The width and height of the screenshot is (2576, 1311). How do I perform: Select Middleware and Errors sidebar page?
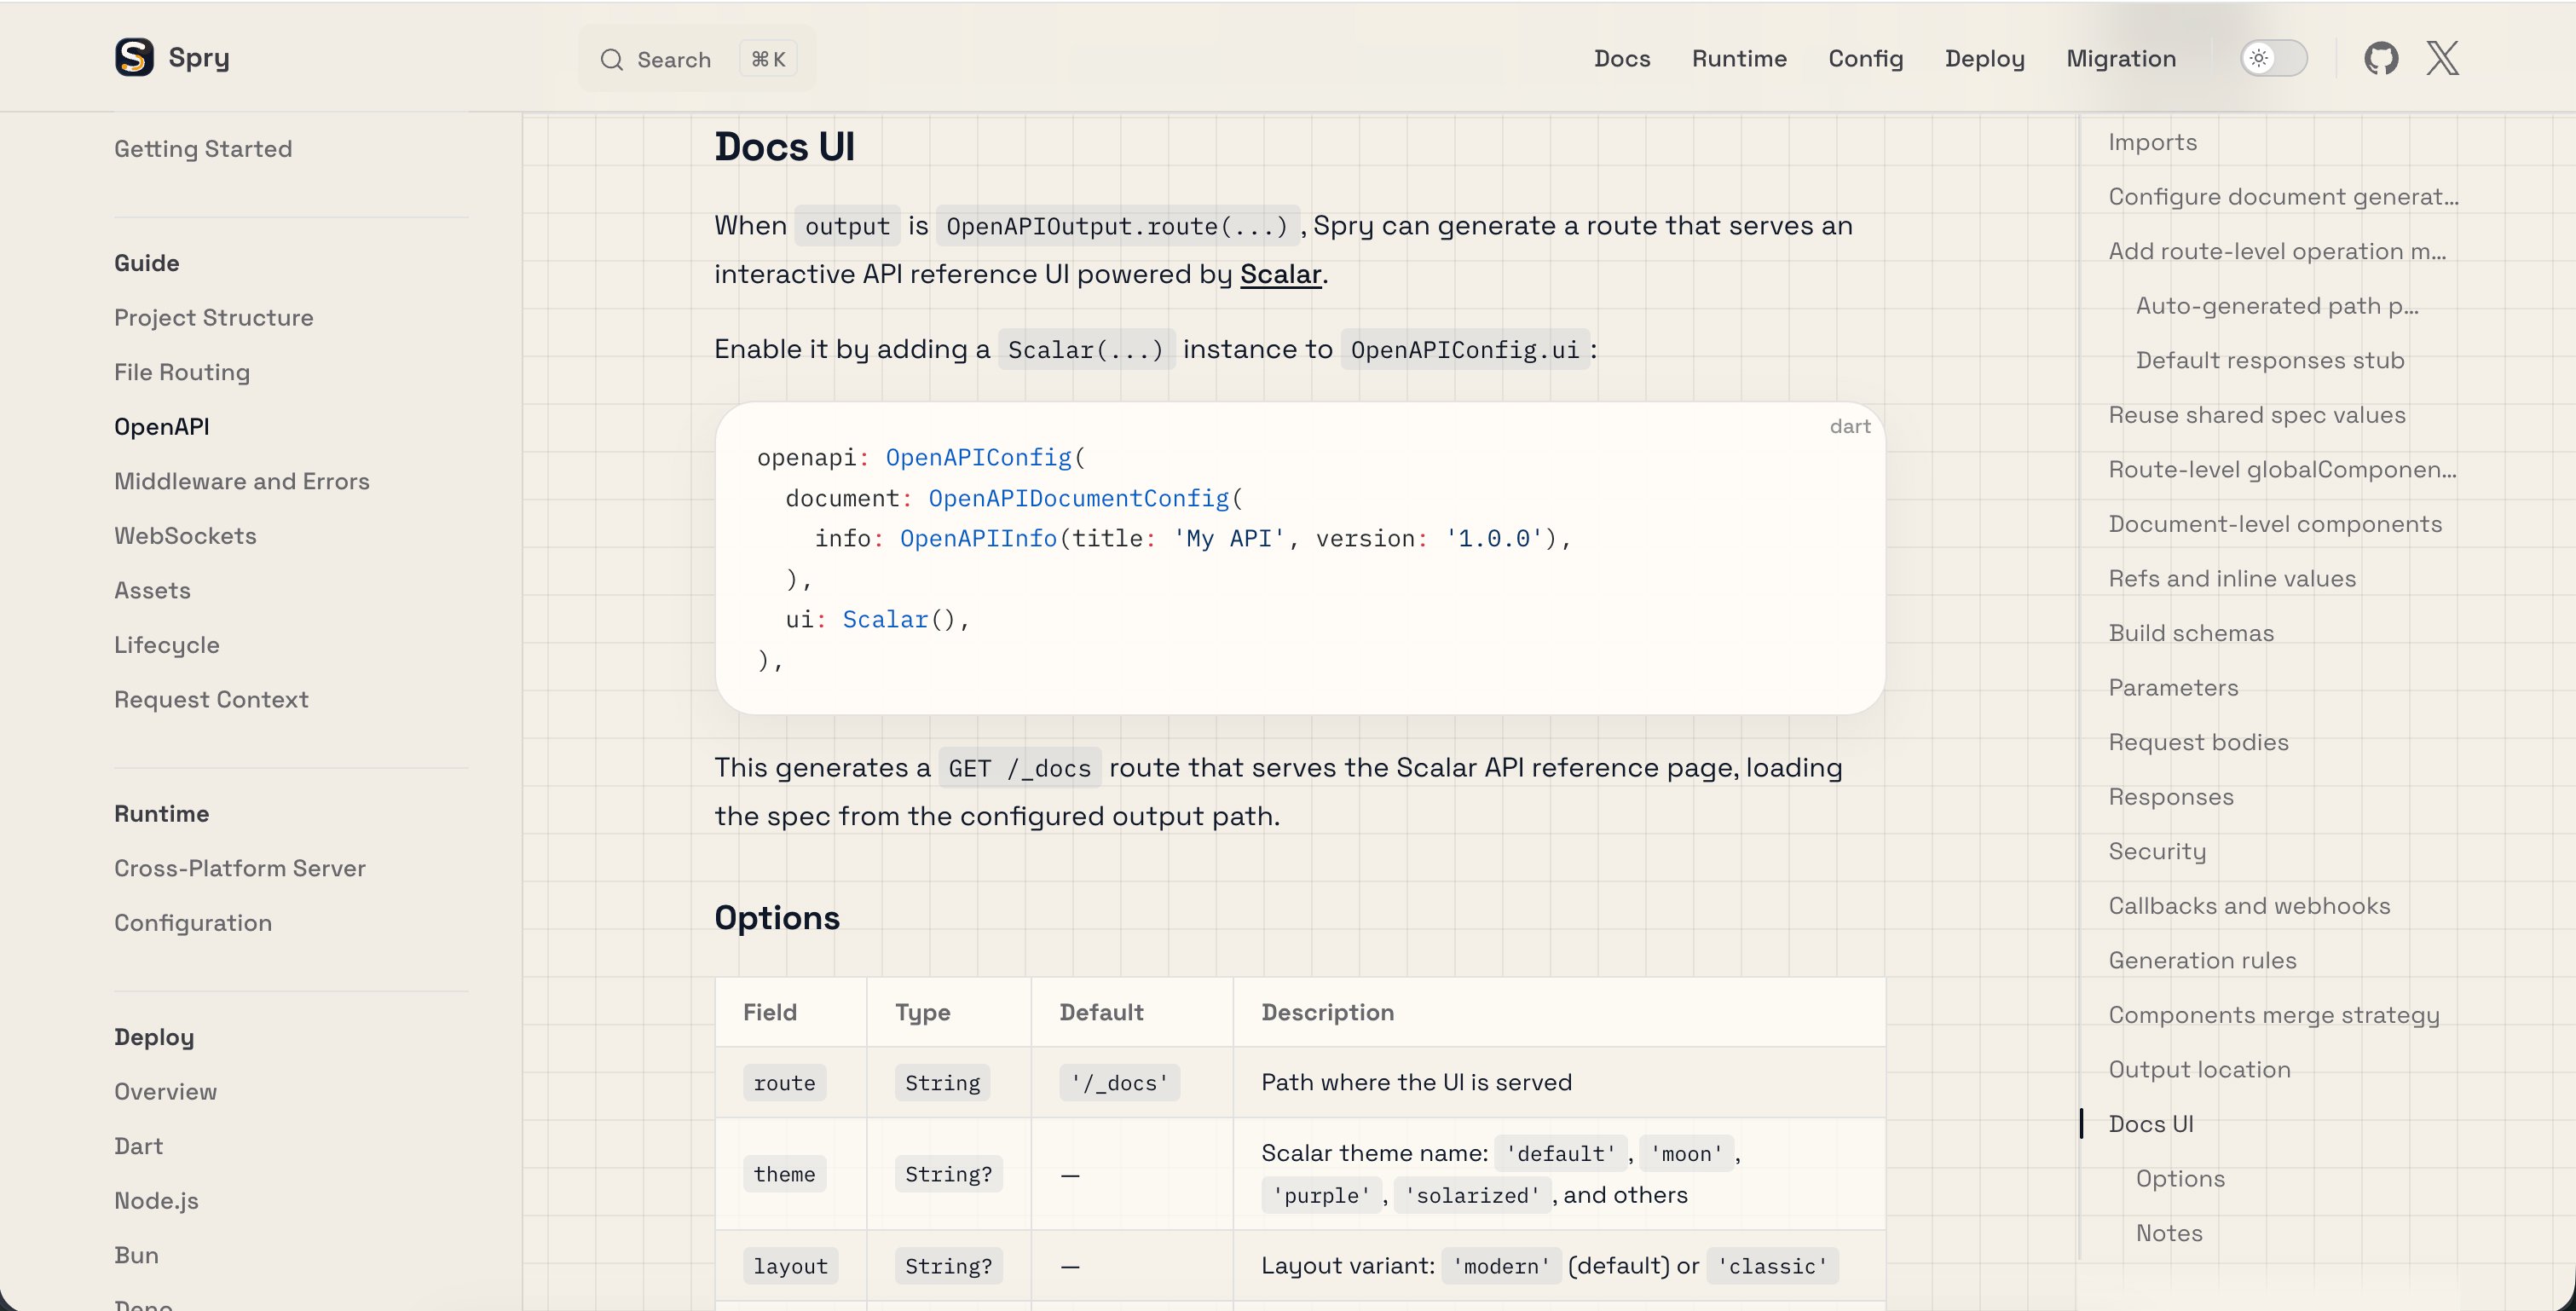point(241,481)
